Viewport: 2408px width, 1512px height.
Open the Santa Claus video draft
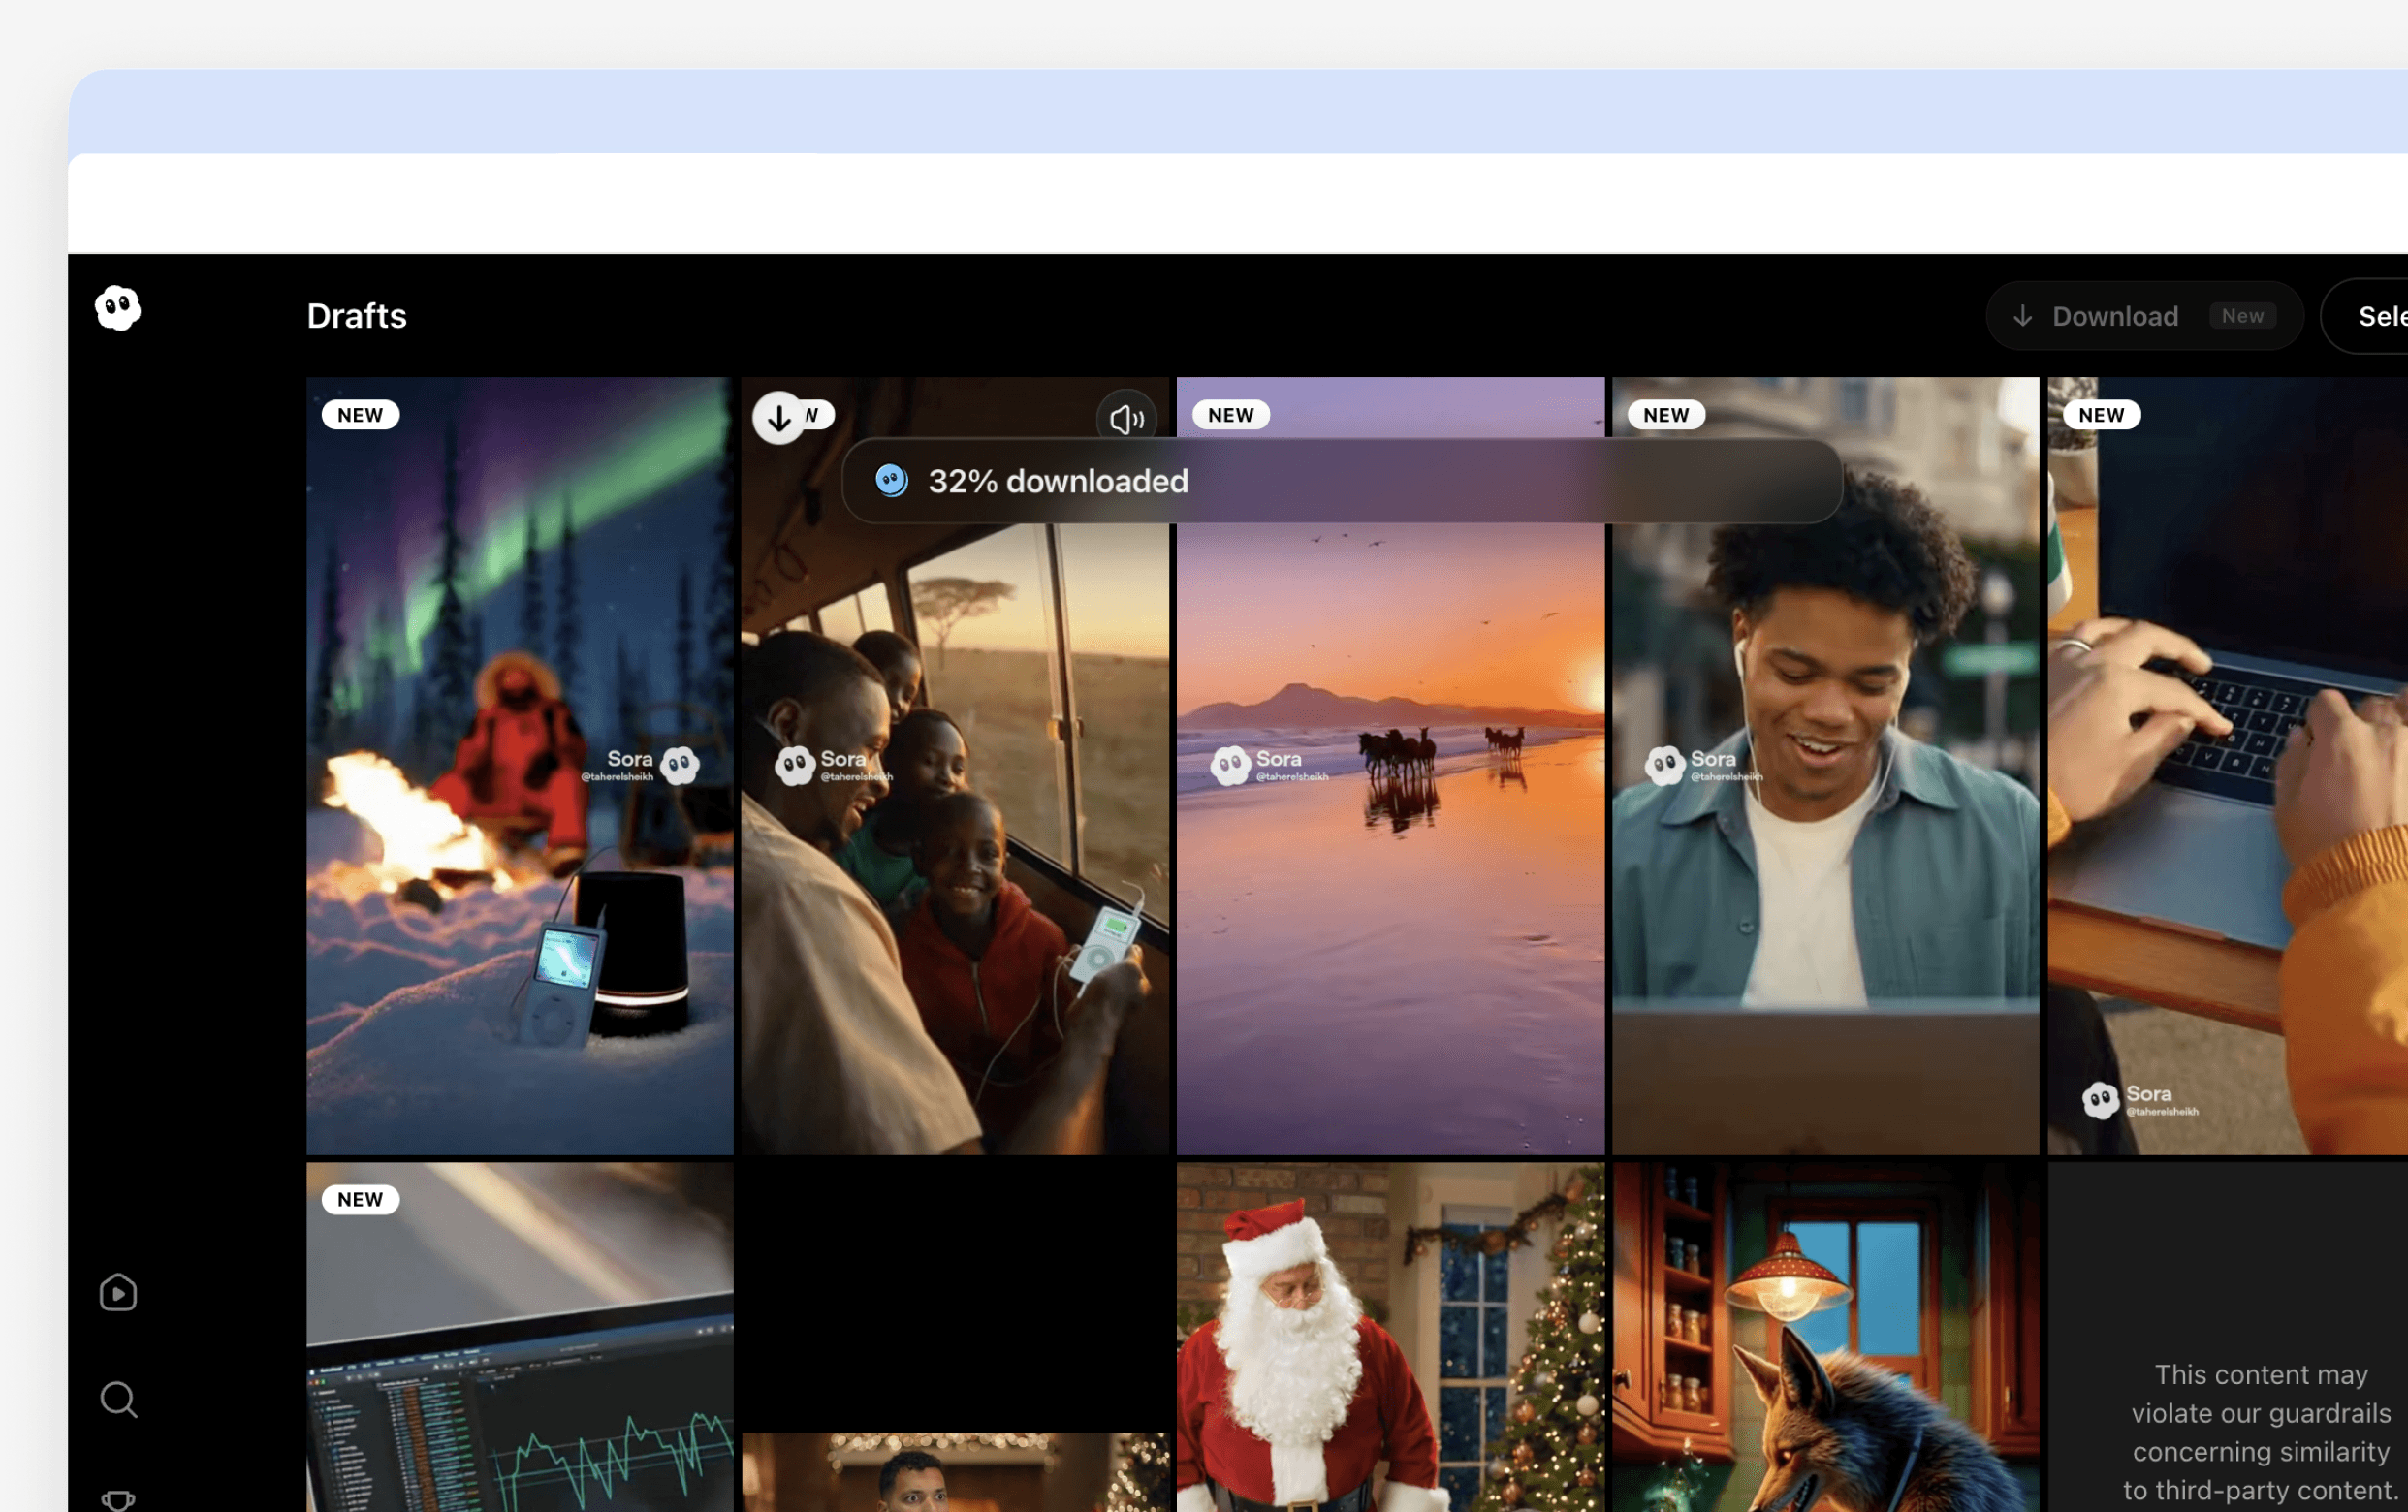point(1390,1340)
